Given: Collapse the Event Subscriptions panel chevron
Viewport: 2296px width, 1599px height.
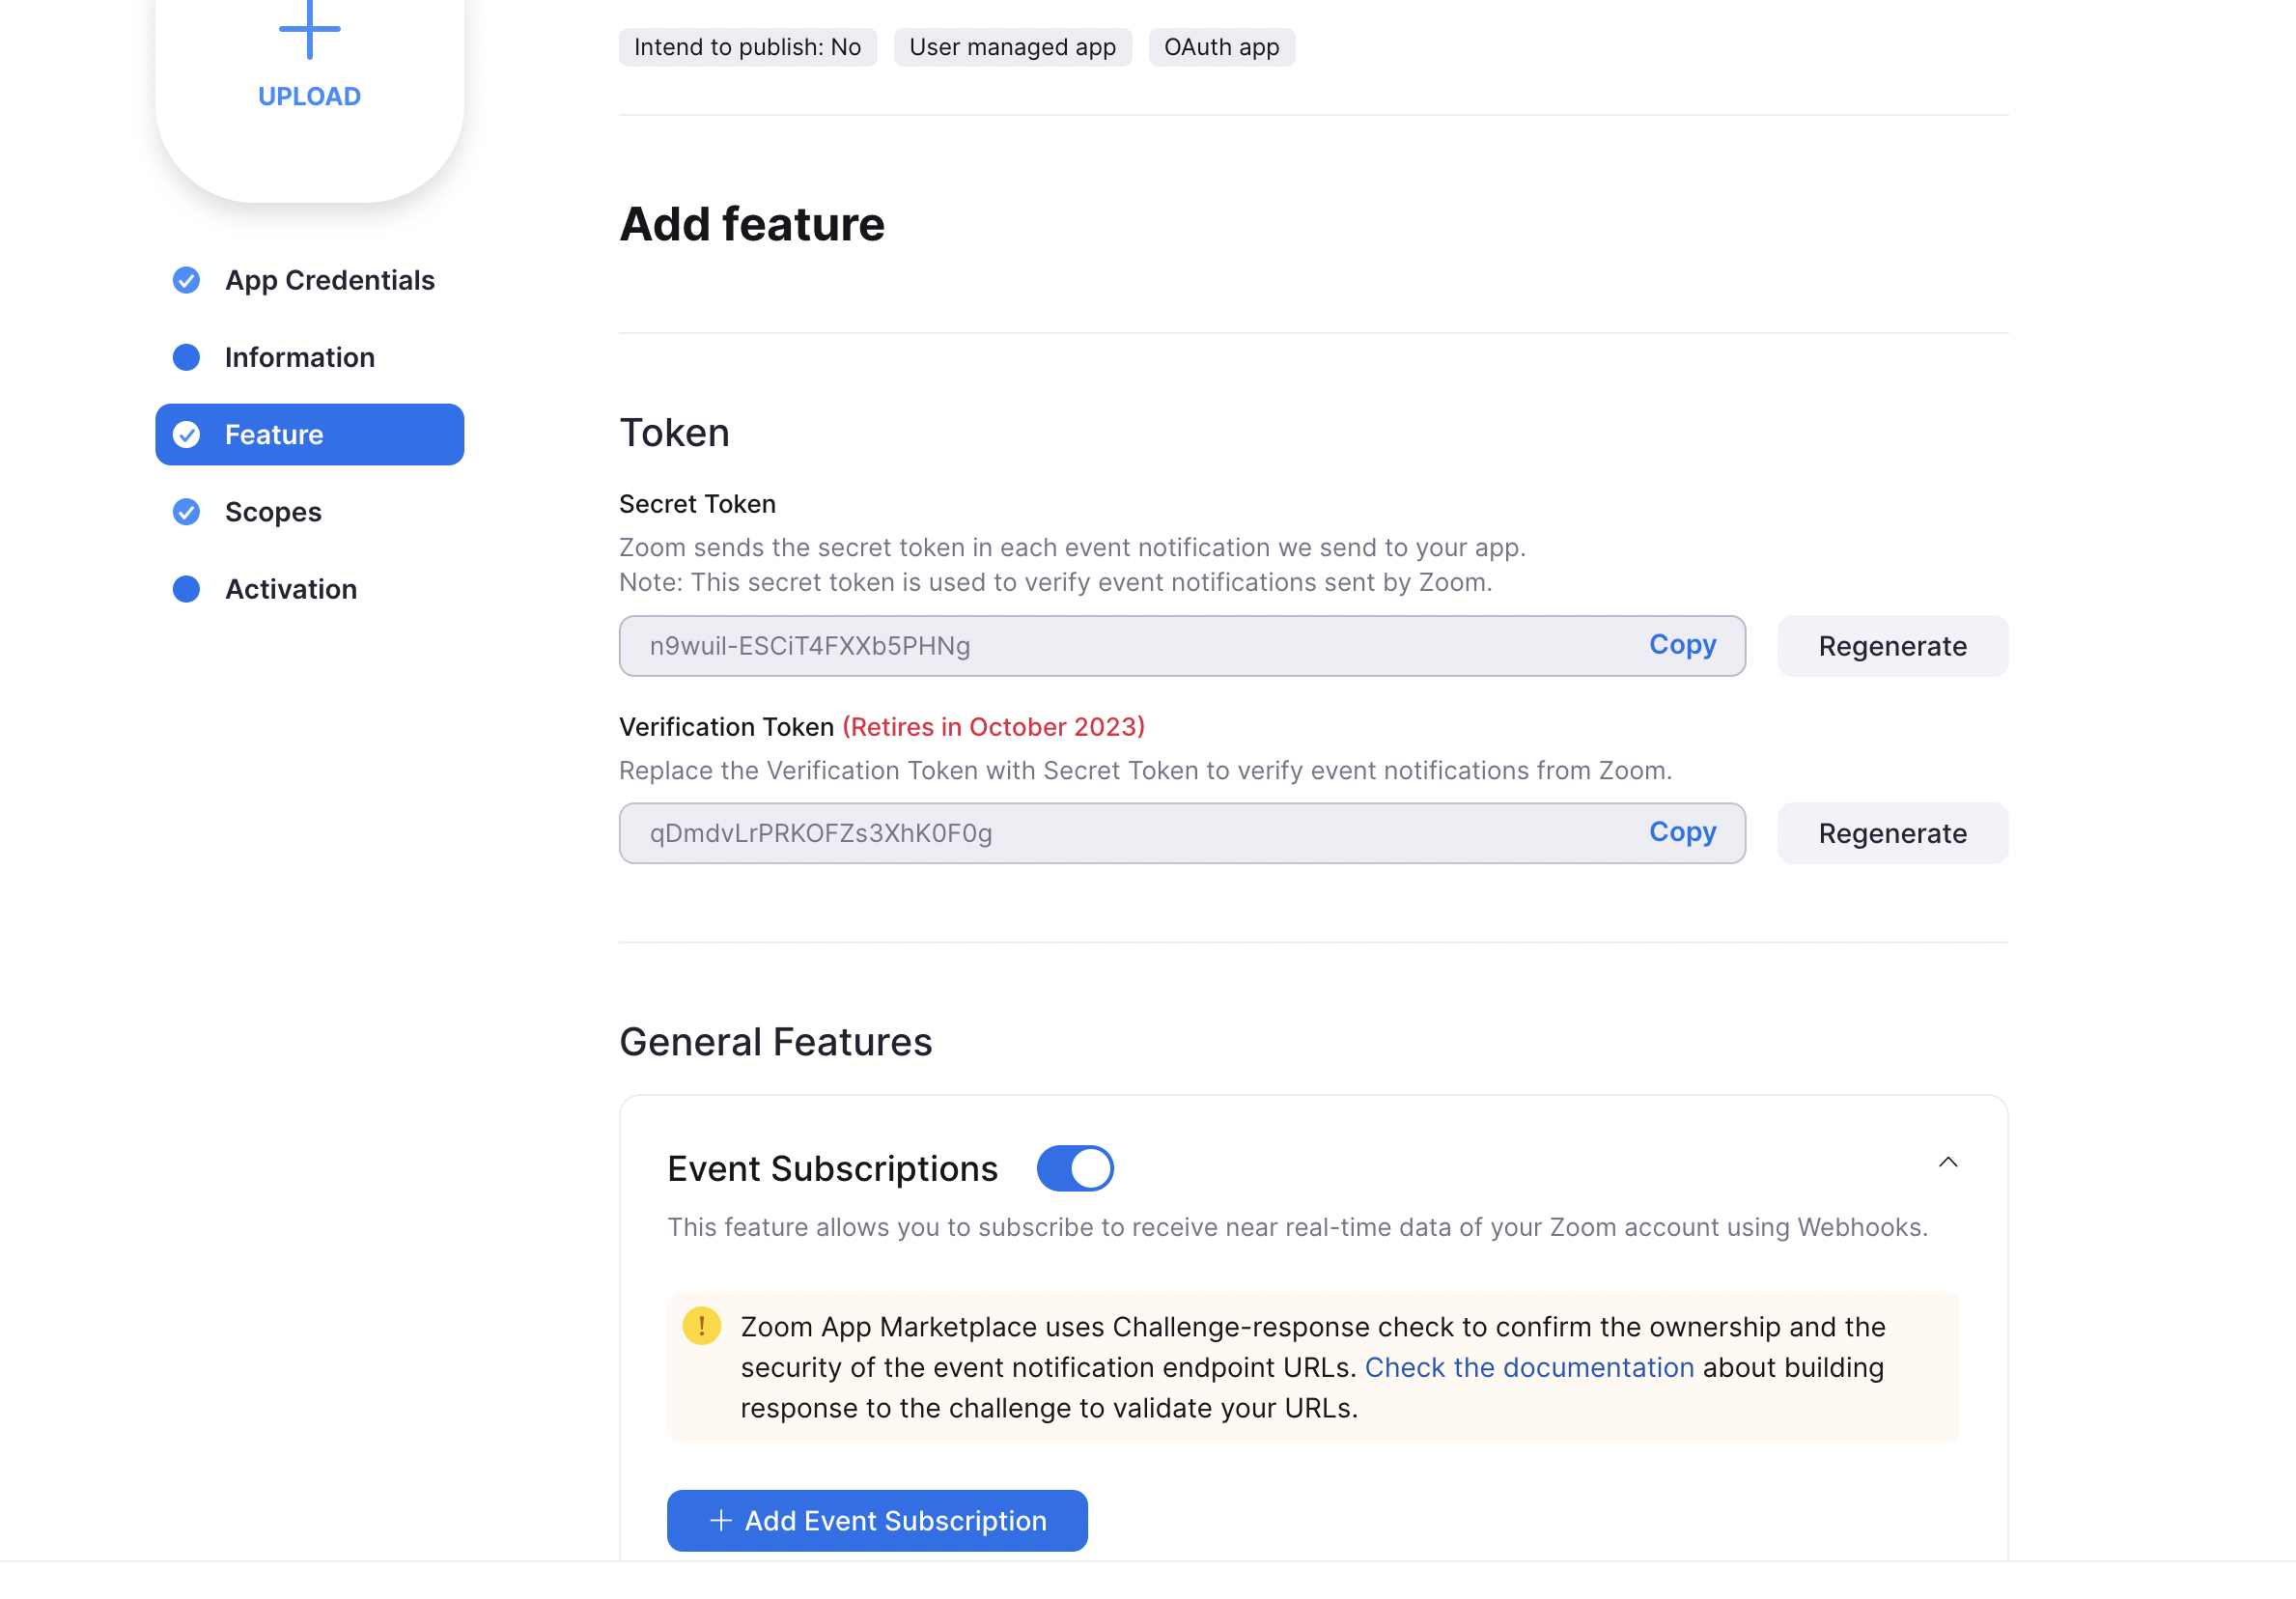Looking at the screenshot, I should click(x=1947, y=1162).
